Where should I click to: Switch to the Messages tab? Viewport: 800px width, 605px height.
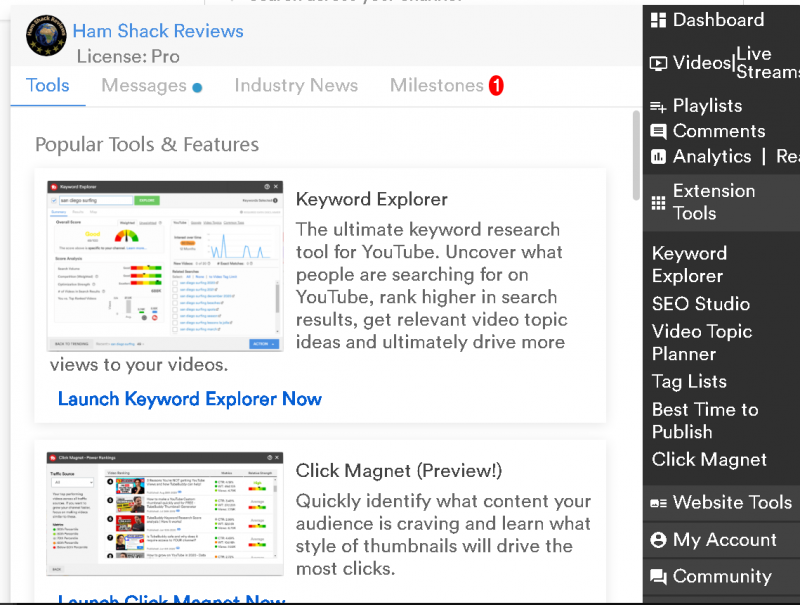pos(144,86)
